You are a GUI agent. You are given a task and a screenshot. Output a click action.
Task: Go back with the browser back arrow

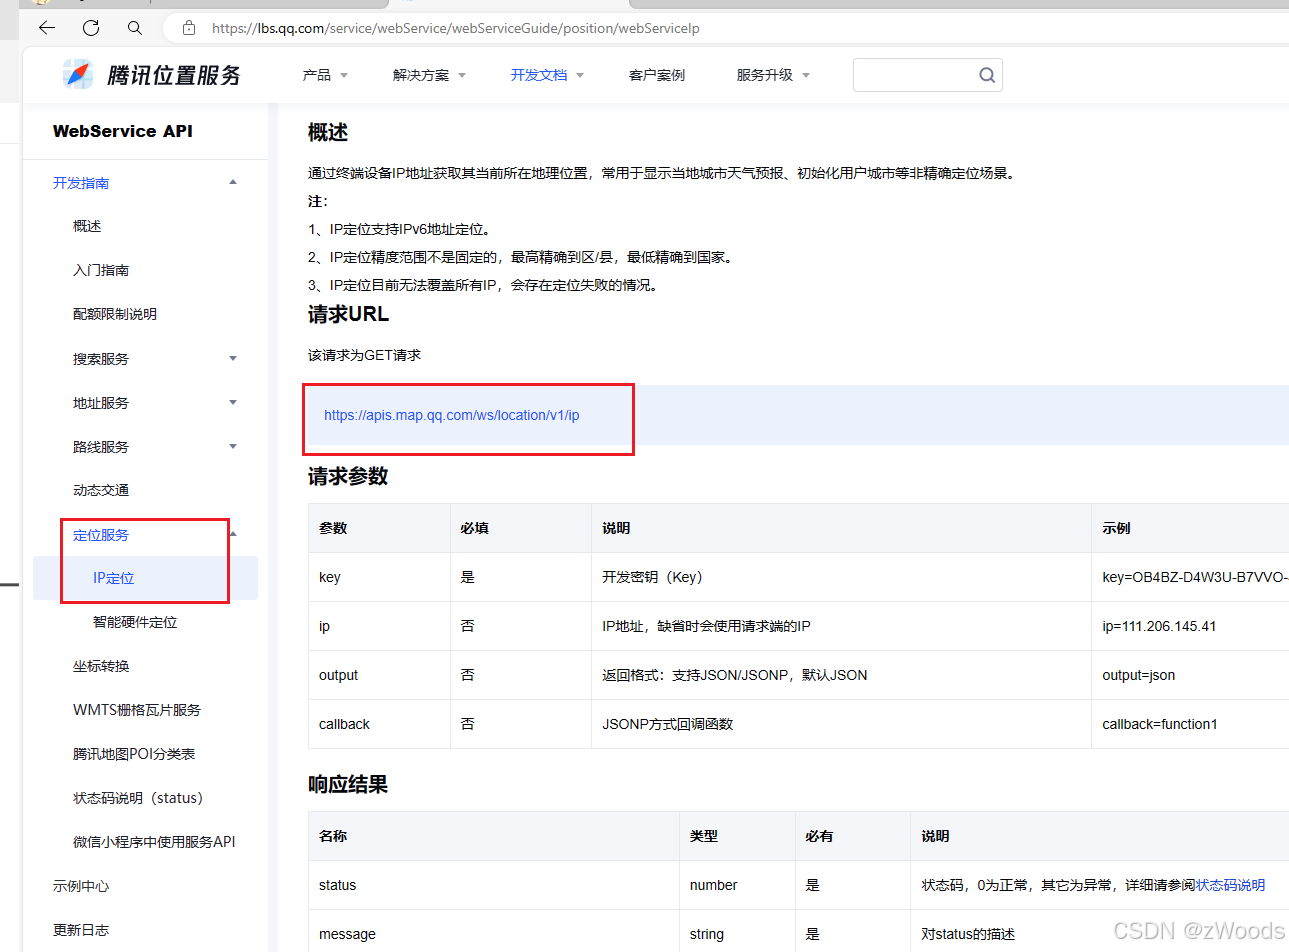[47, 28]
